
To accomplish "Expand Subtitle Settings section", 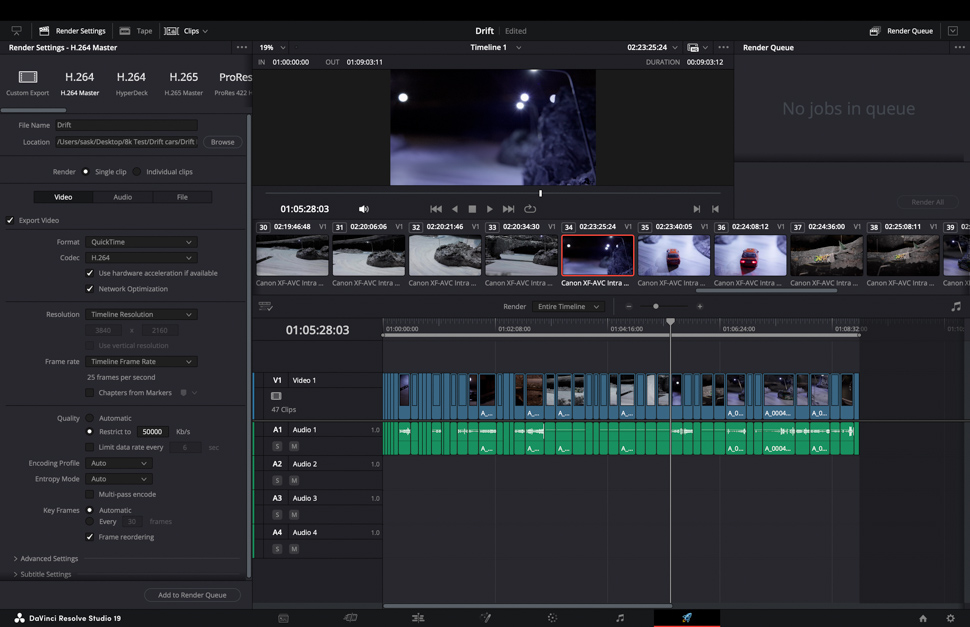I will point(43,574).
